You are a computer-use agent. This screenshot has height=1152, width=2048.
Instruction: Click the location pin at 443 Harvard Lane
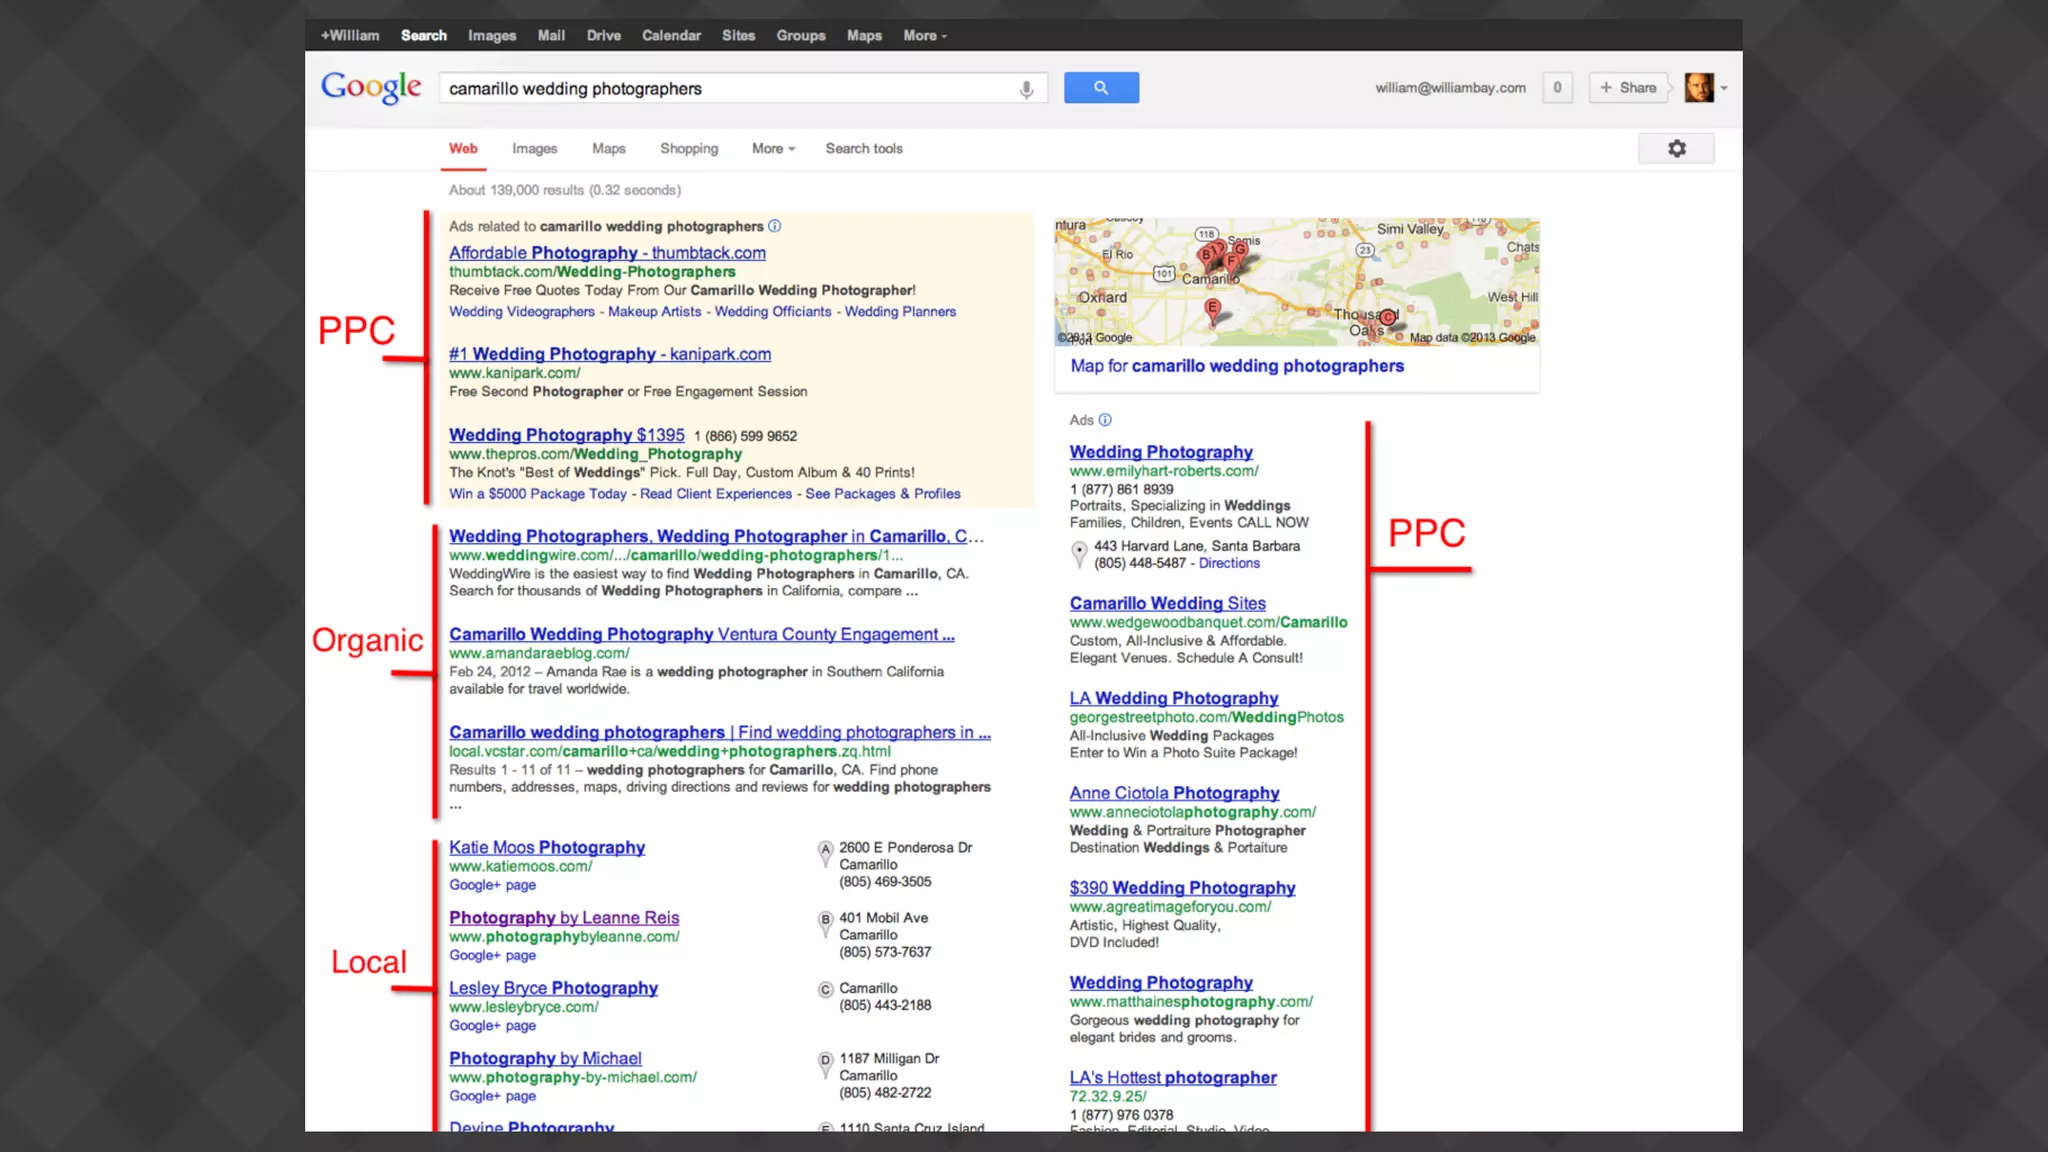click(x=1079, y=553)
